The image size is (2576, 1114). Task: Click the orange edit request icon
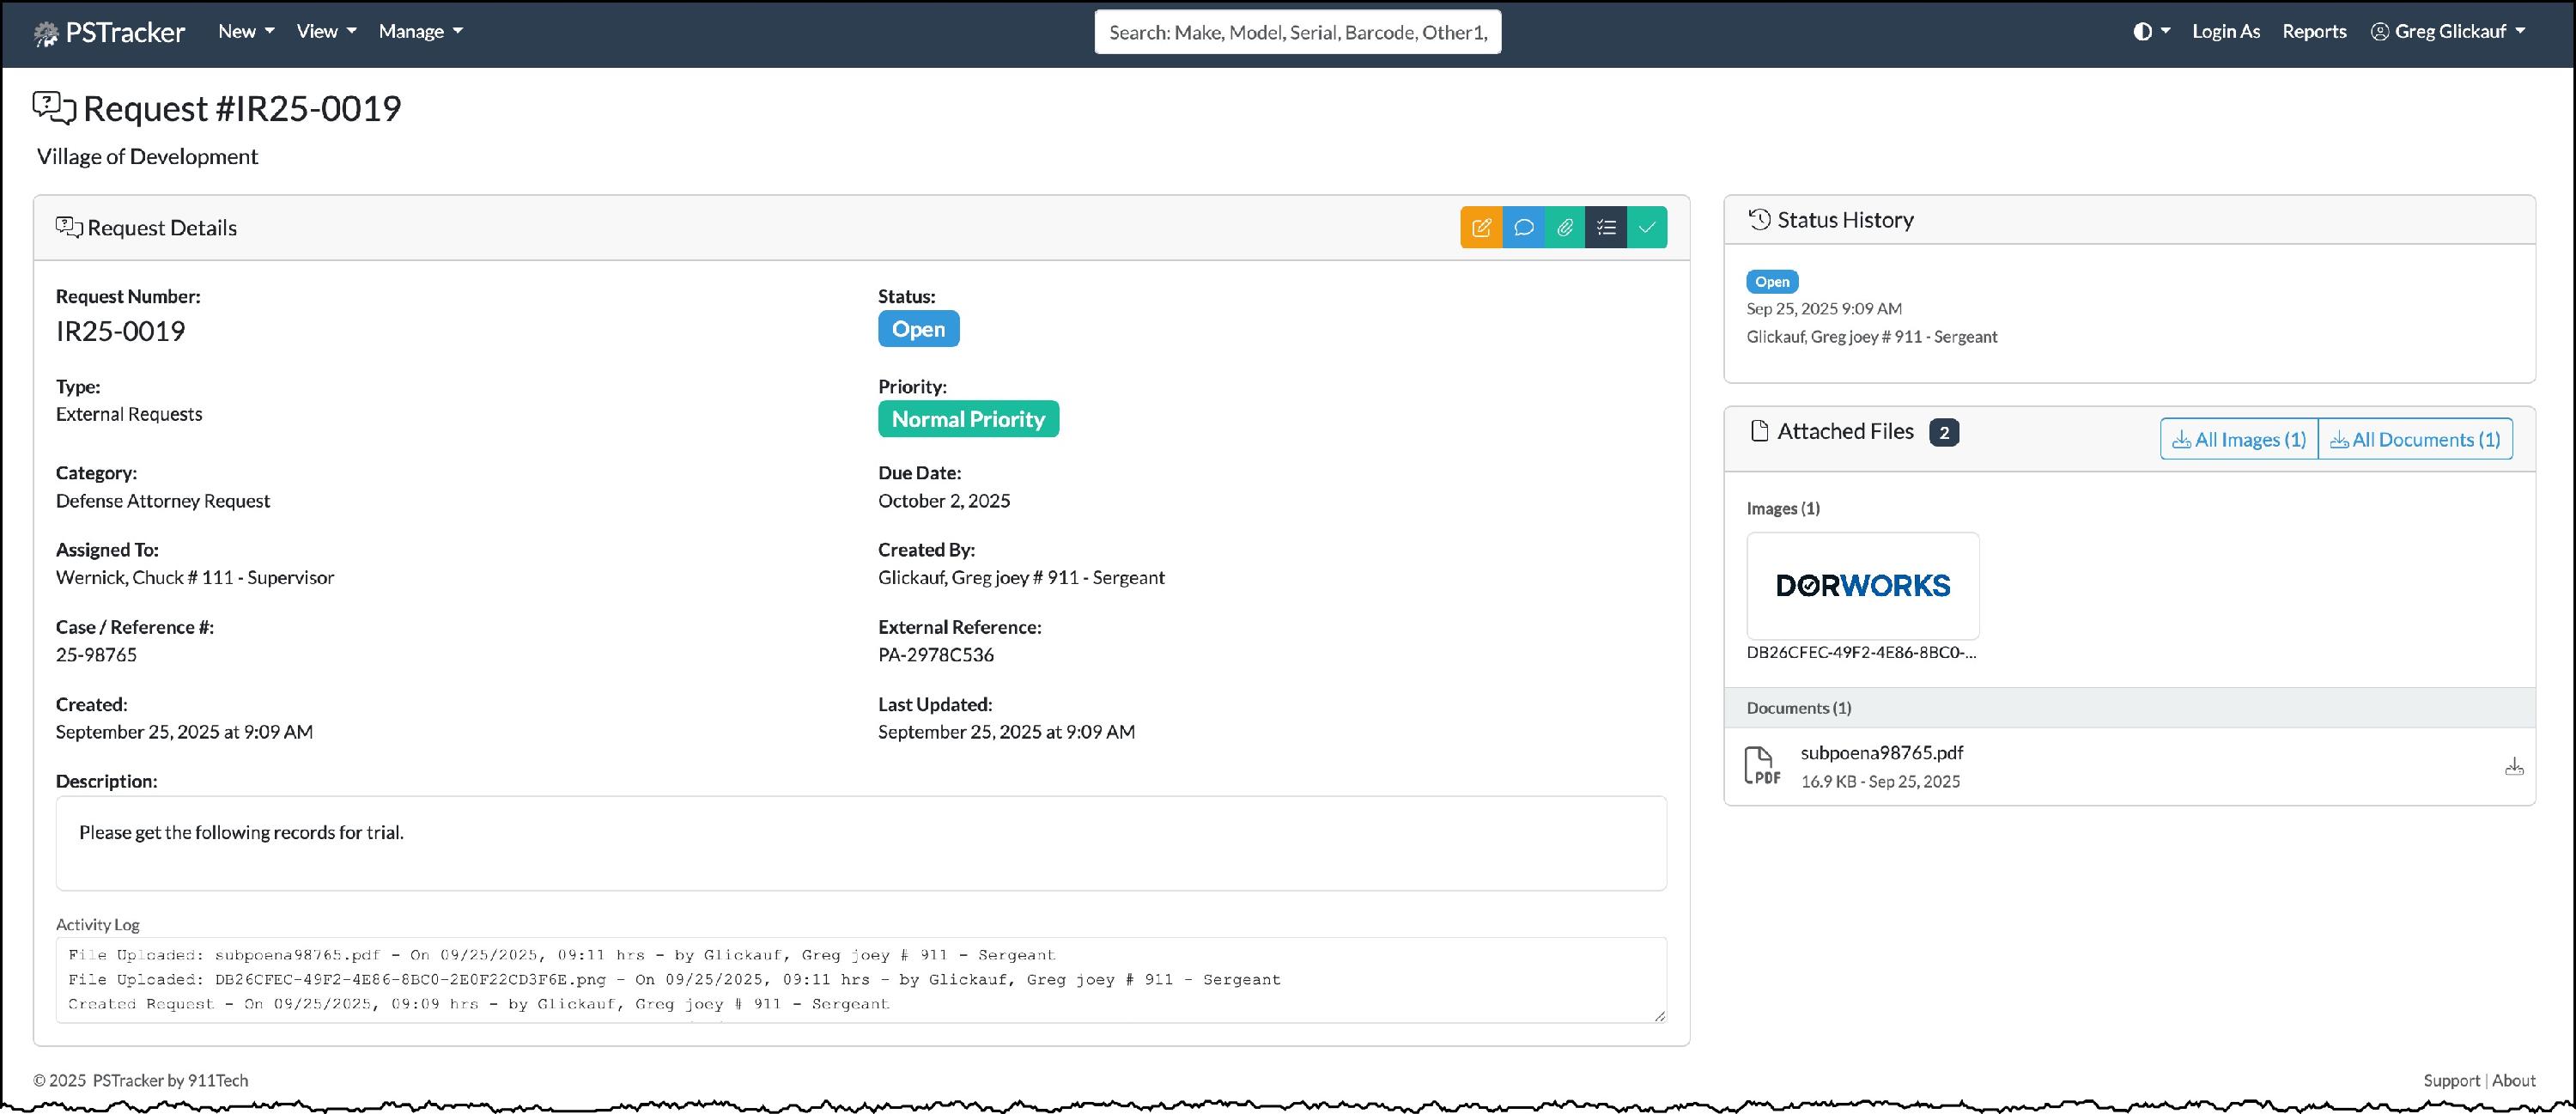click(1481, 228)
